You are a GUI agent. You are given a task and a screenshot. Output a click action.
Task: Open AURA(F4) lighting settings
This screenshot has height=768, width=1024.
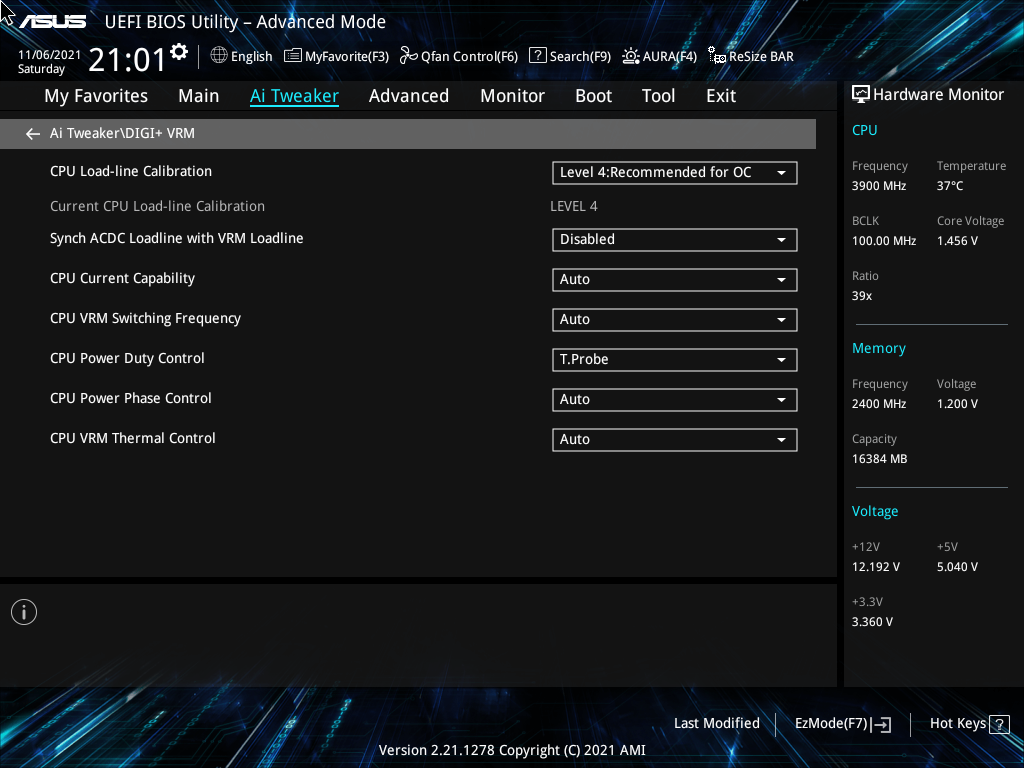point(659,56)
